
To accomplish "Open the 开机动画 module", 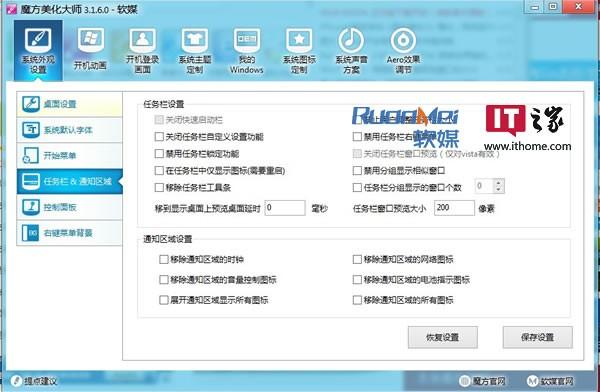I will point(90,49).
